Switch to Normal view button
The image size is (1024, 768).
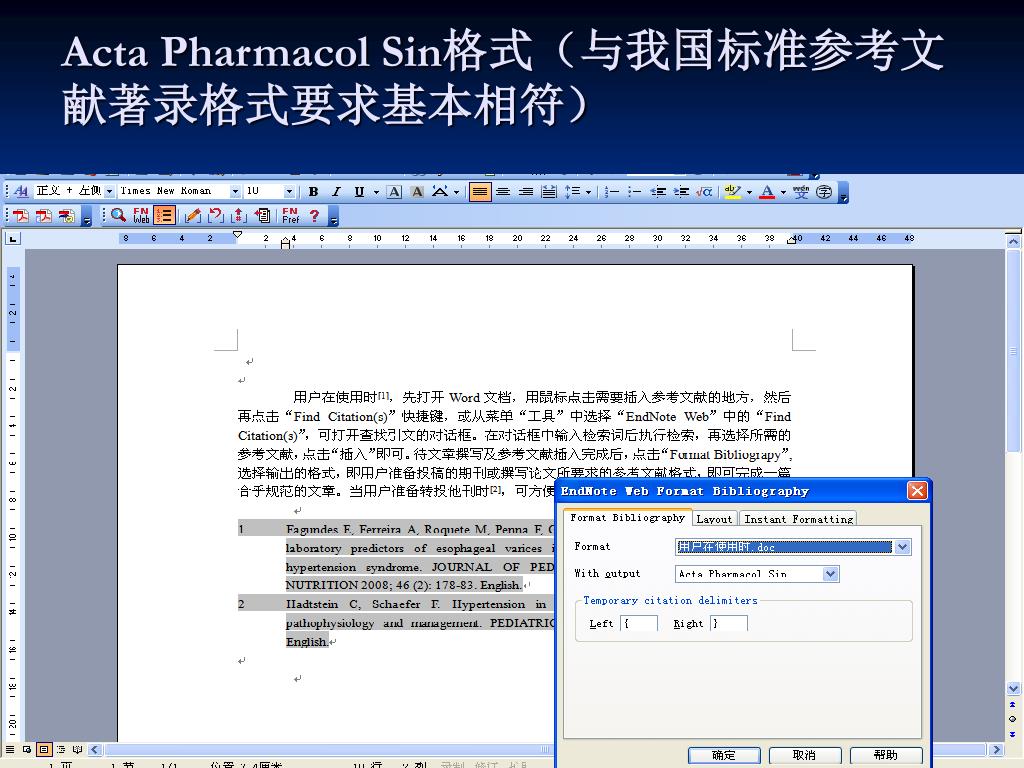[x=10, y=749]
